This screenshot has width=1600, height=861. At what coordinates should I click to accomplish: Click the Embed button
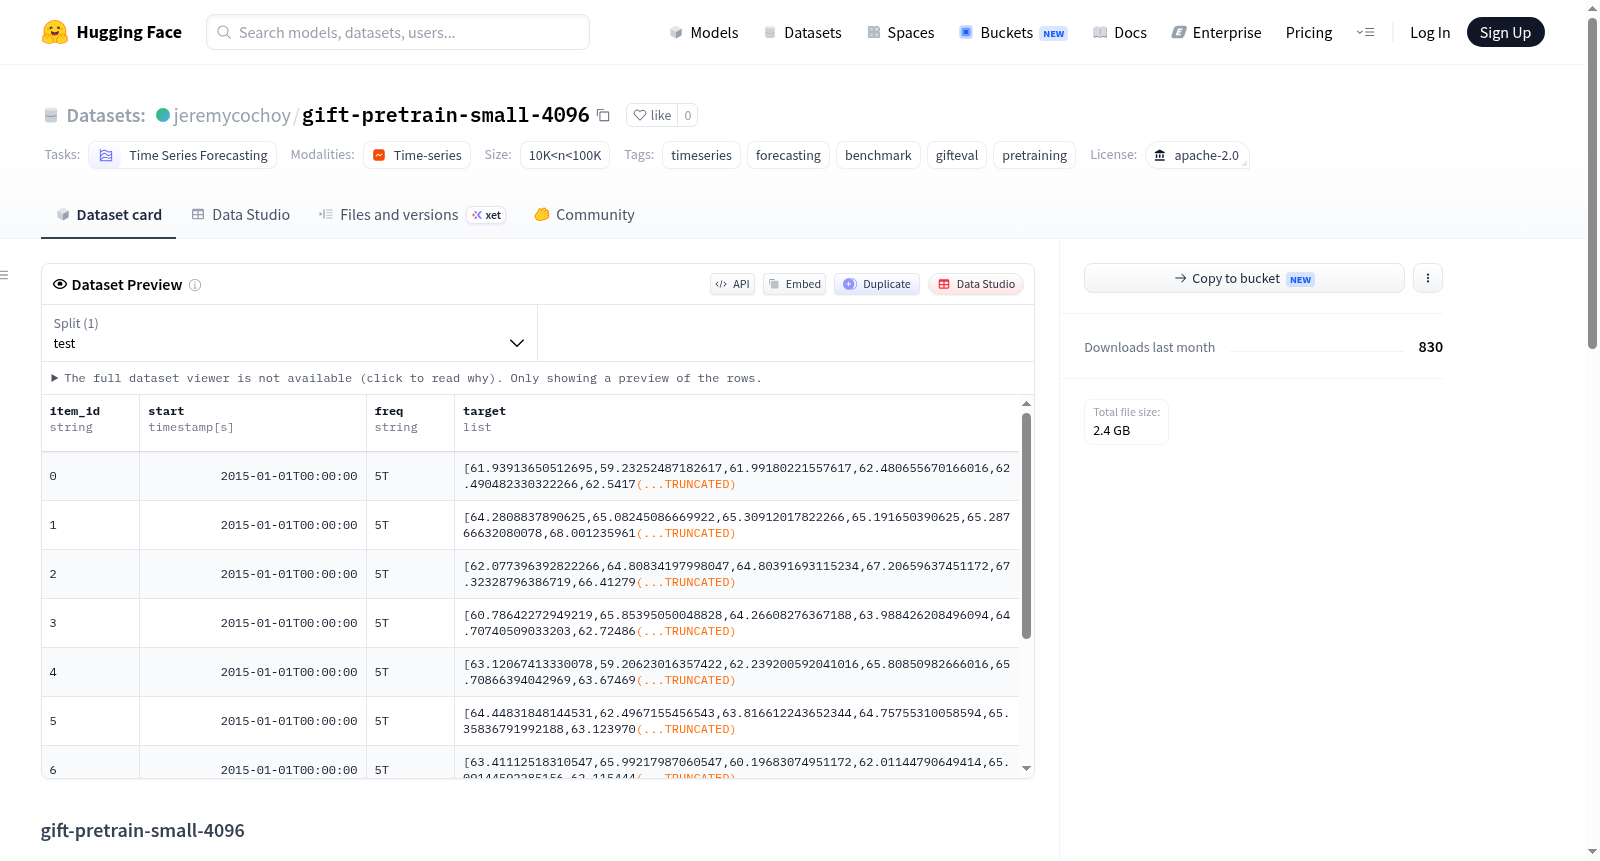795,284
